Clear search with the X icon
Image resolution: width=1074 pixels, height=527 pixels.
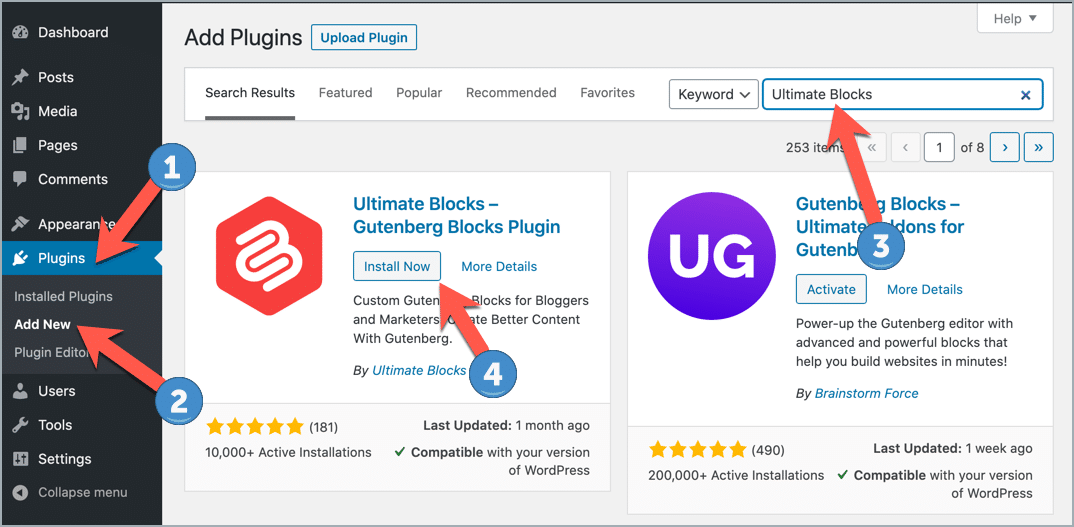click(1025, 95)
